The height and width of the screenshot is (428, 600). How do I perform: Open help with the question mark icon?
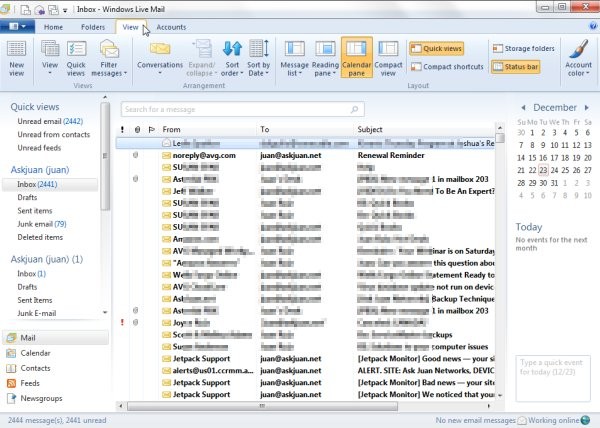tap(593, 26)
